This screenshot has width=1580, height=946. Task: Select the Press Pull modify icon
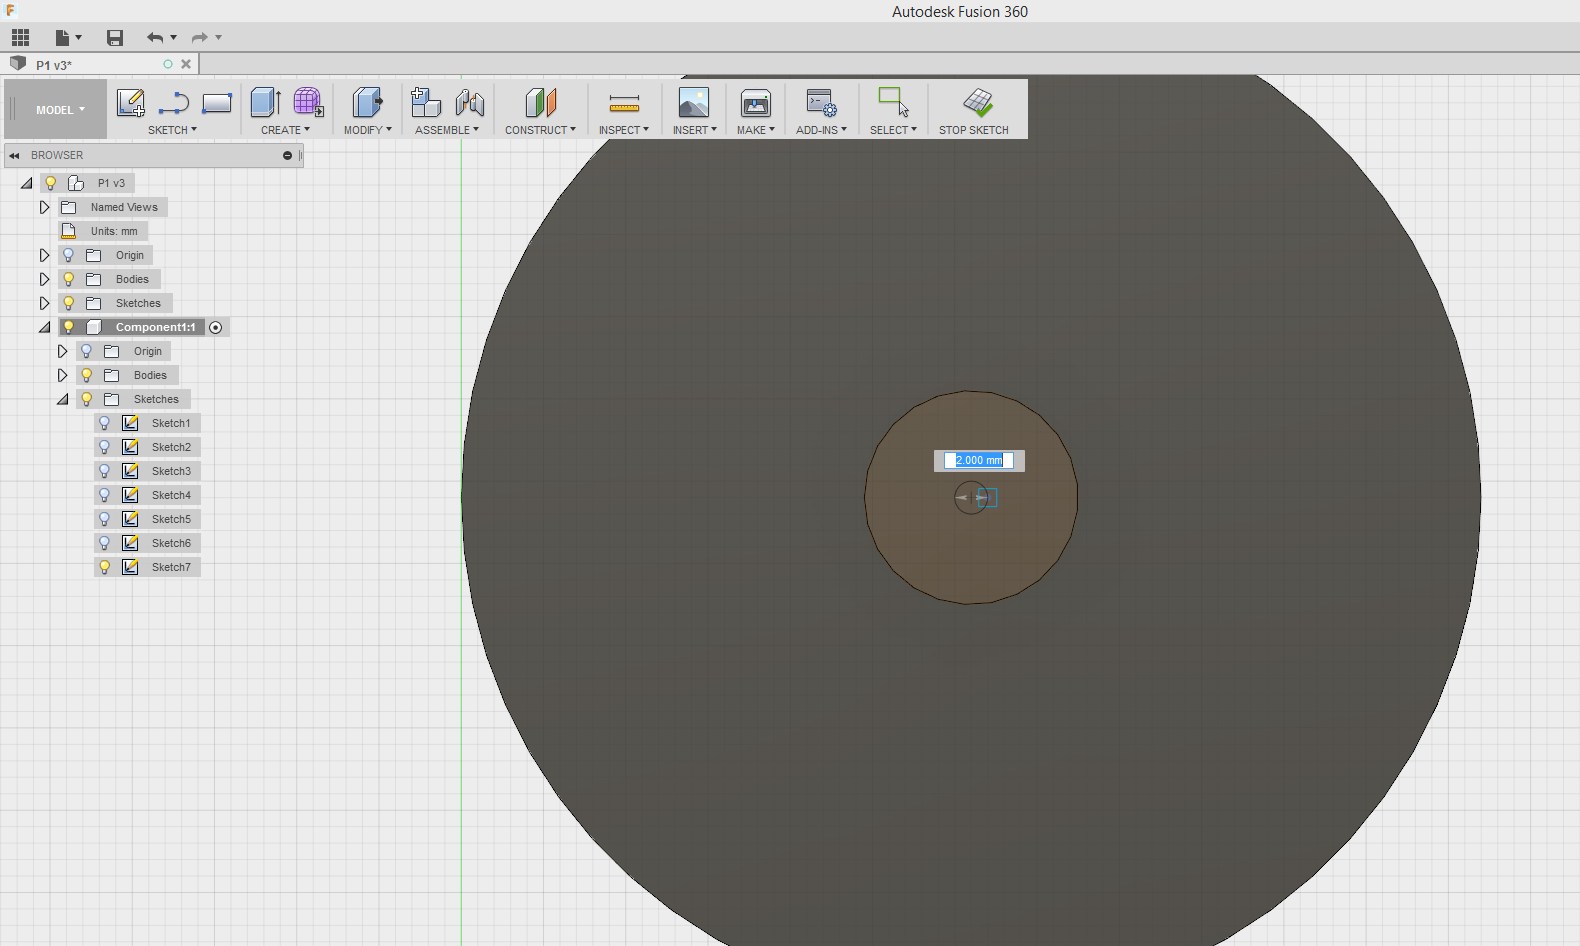367,102
